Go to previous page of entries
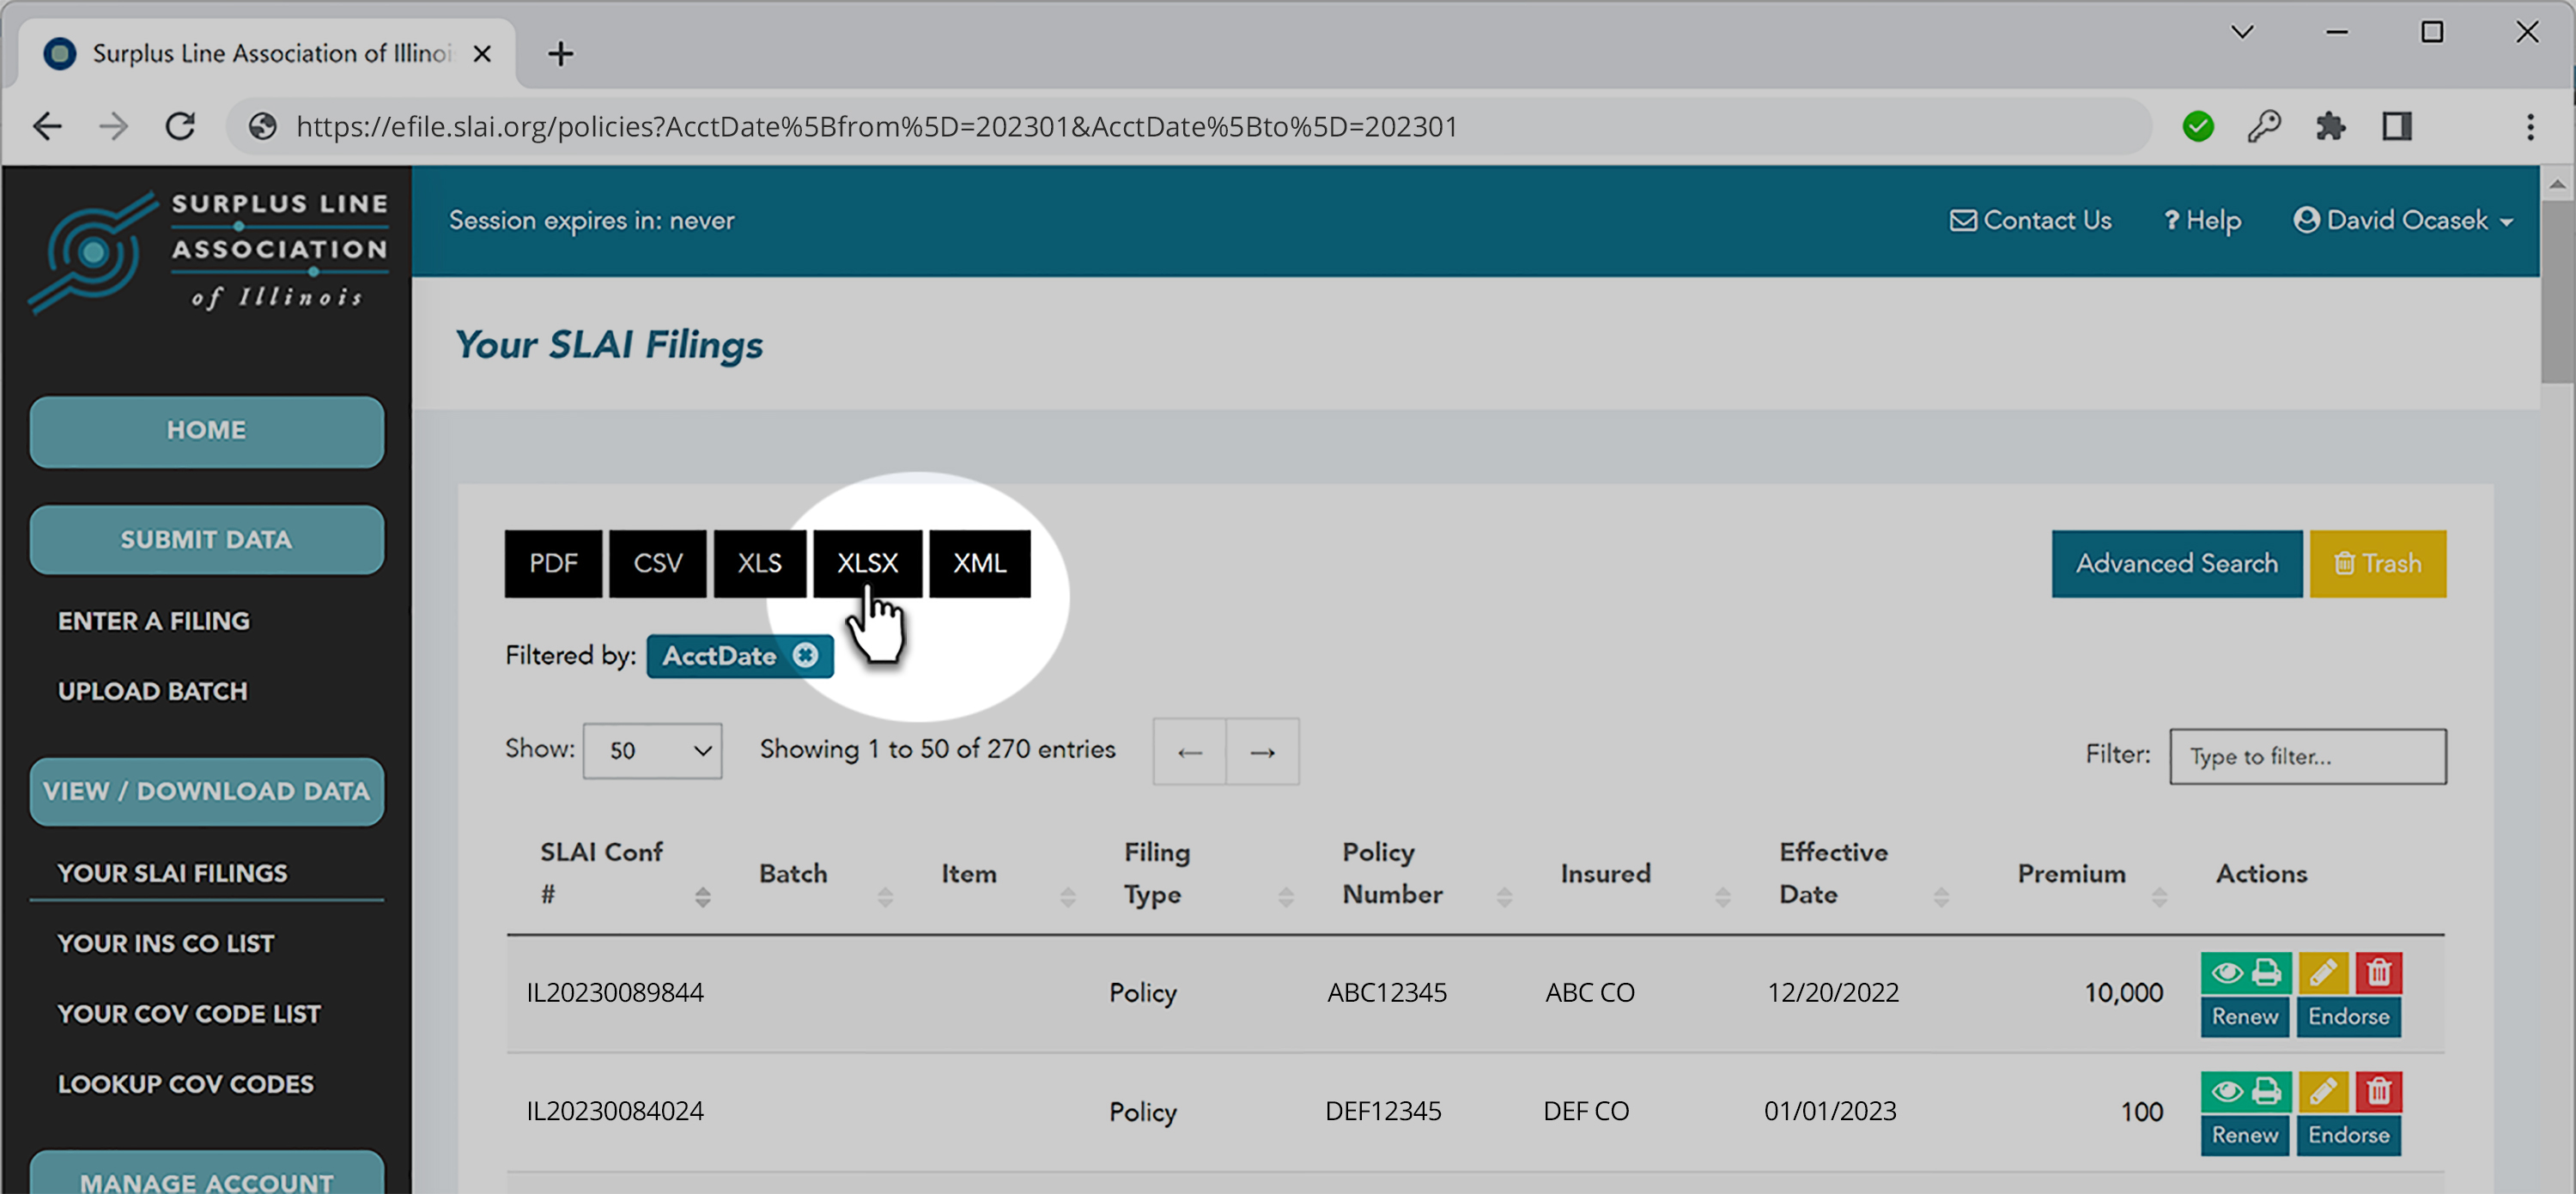Viewport: 2576px width, 1194px height. tap(1189, 752)
